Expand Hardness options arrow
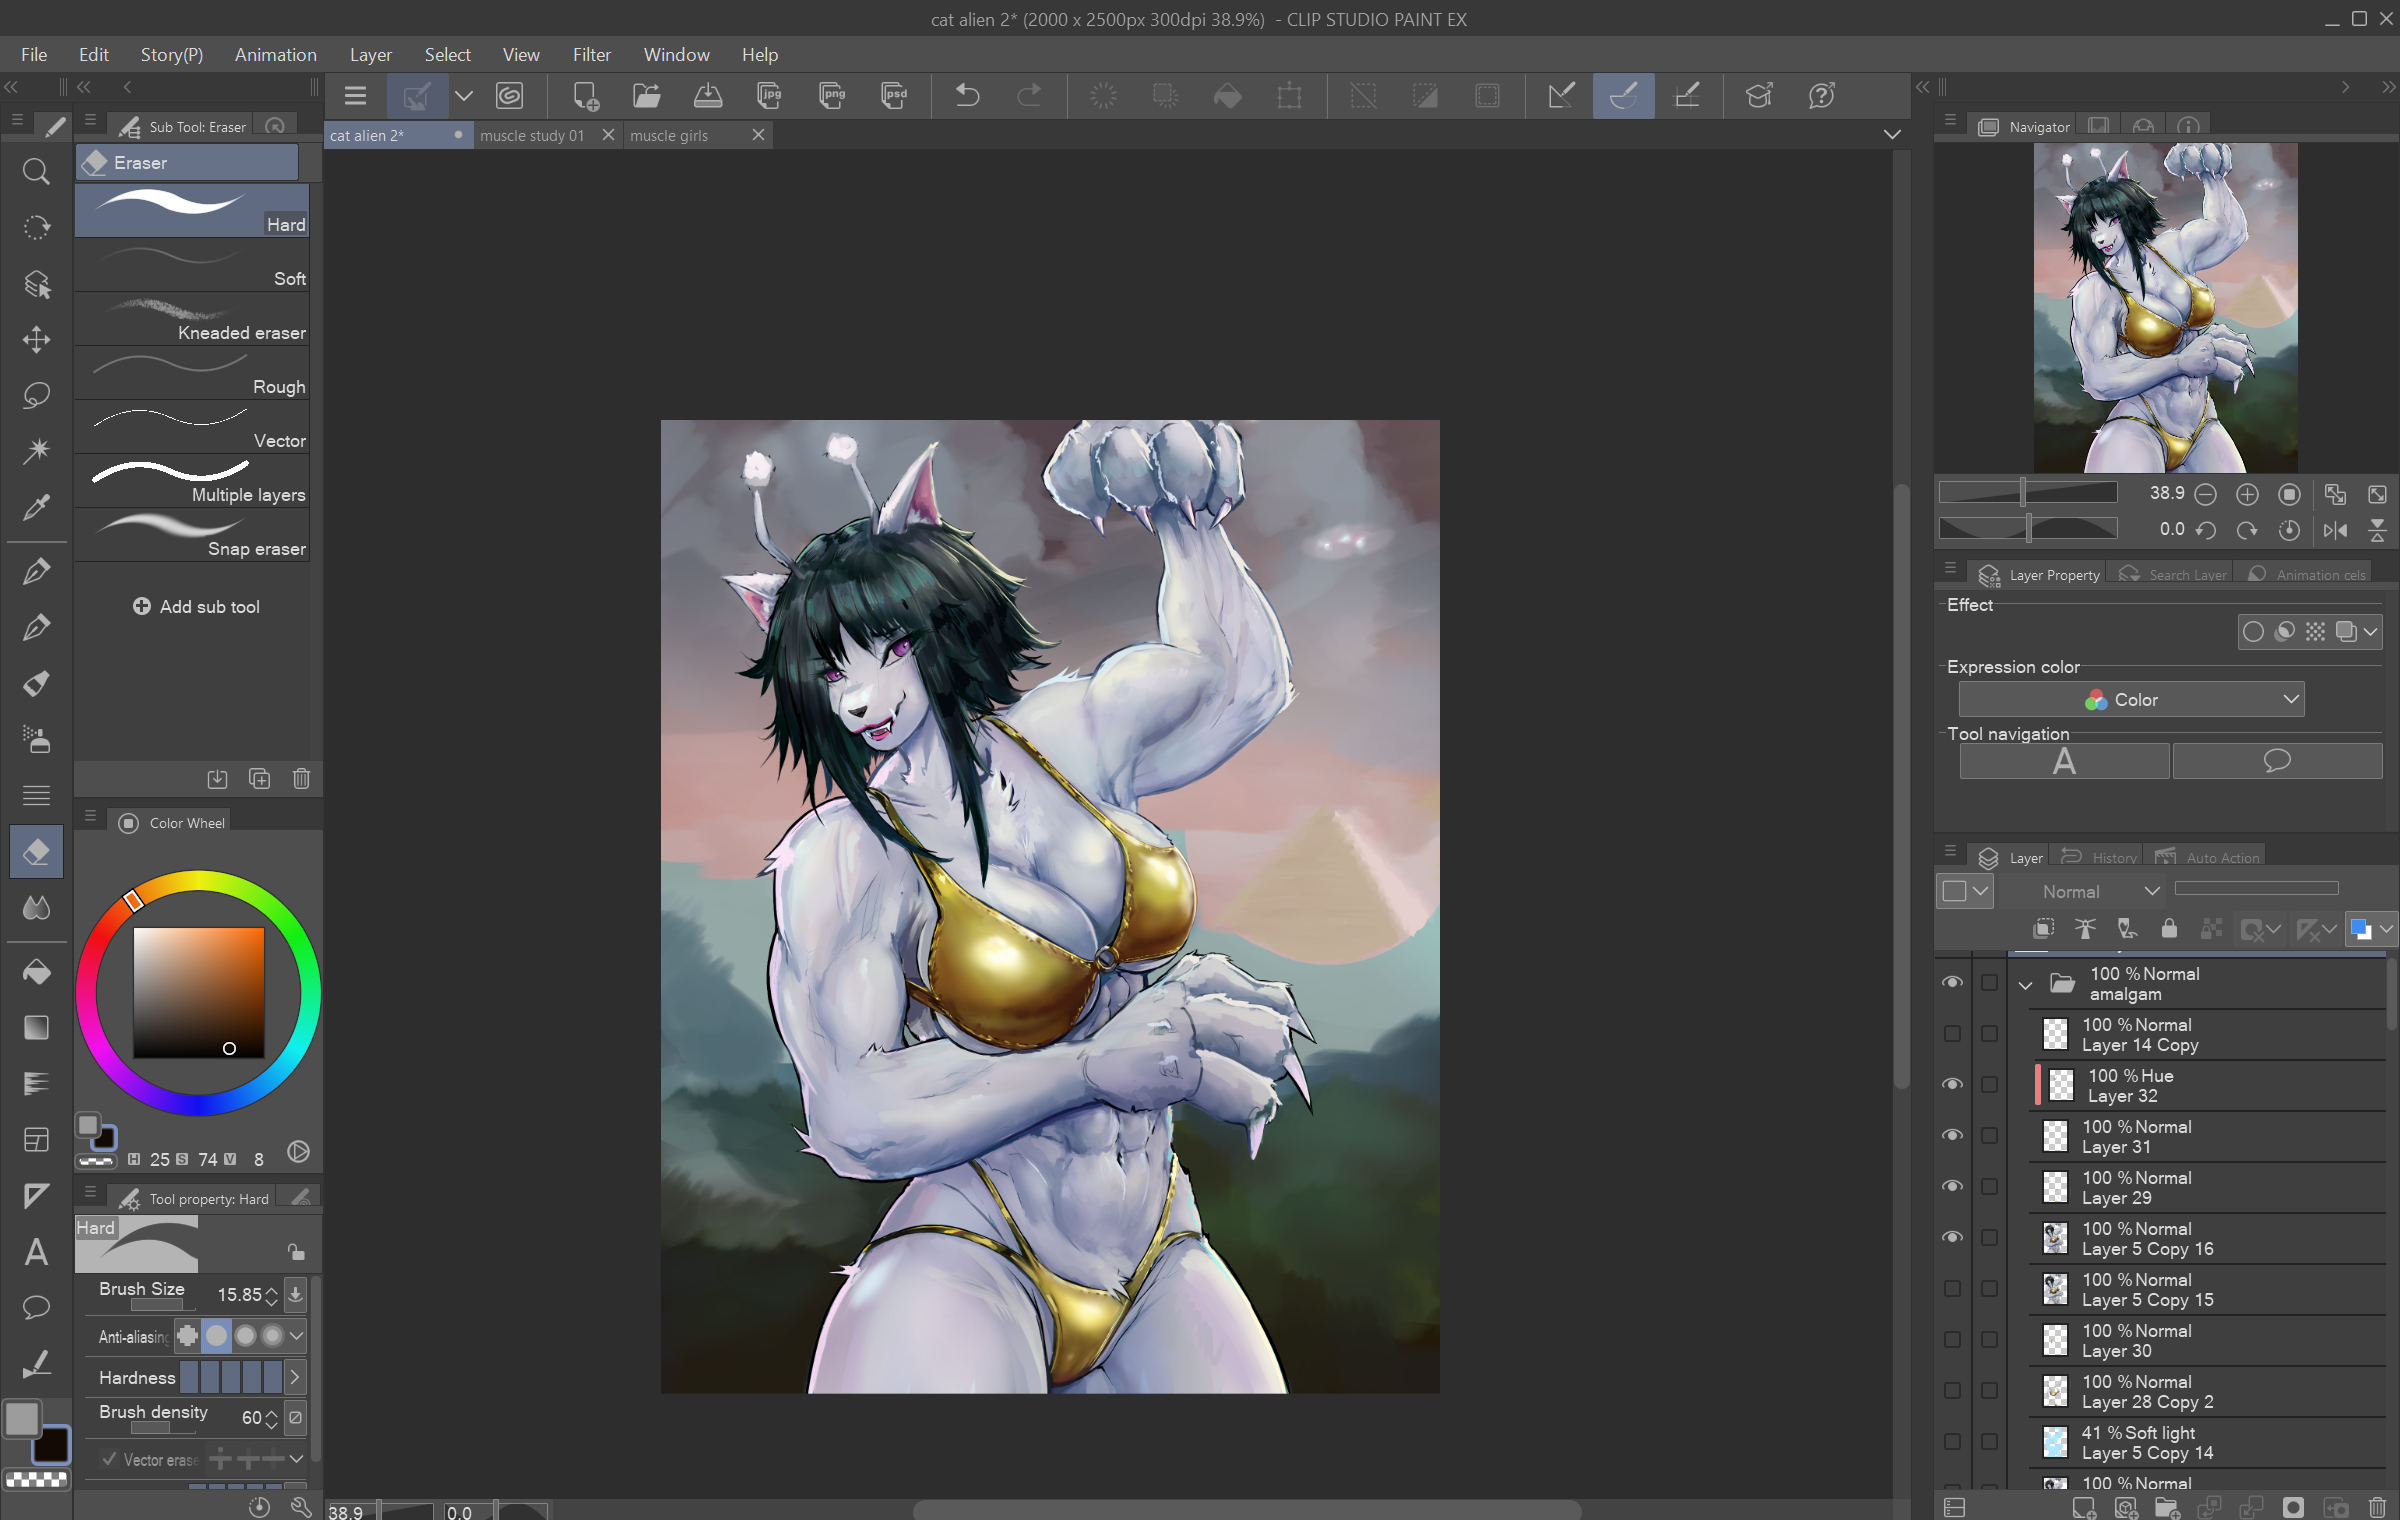 [x=295, y=1378]
